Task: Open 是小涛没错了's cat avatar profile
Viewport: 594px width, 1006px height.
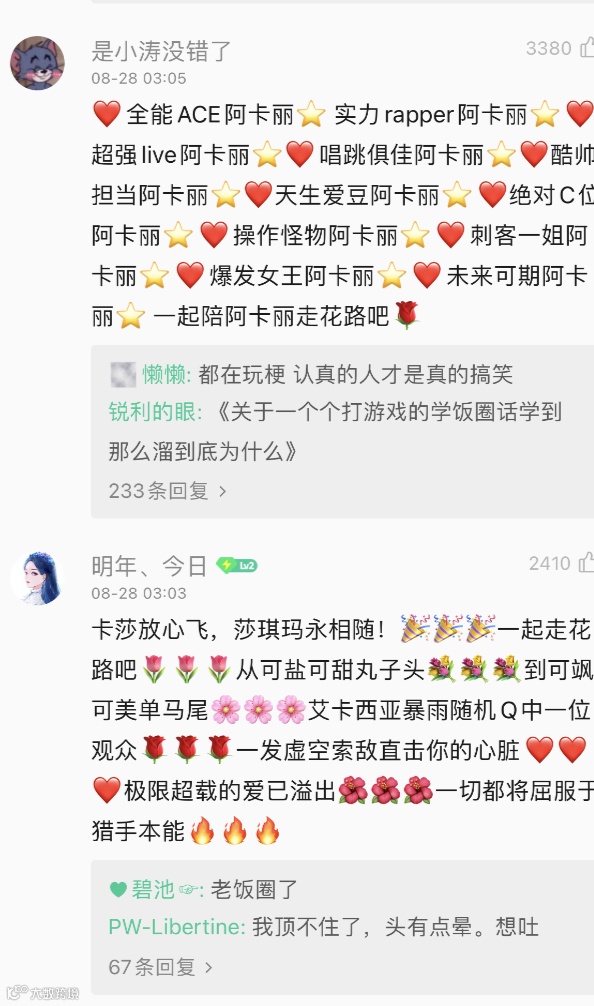Action: click(37, 63)
